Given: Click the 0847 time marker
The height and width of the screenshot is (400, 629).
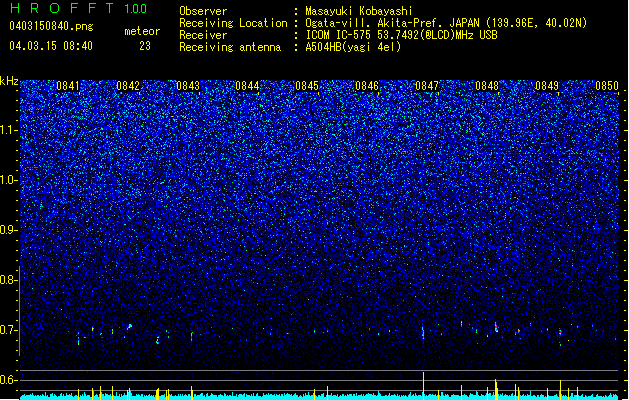Looking at the screenshot, I should pyautogui.click(x=427, y=86).
